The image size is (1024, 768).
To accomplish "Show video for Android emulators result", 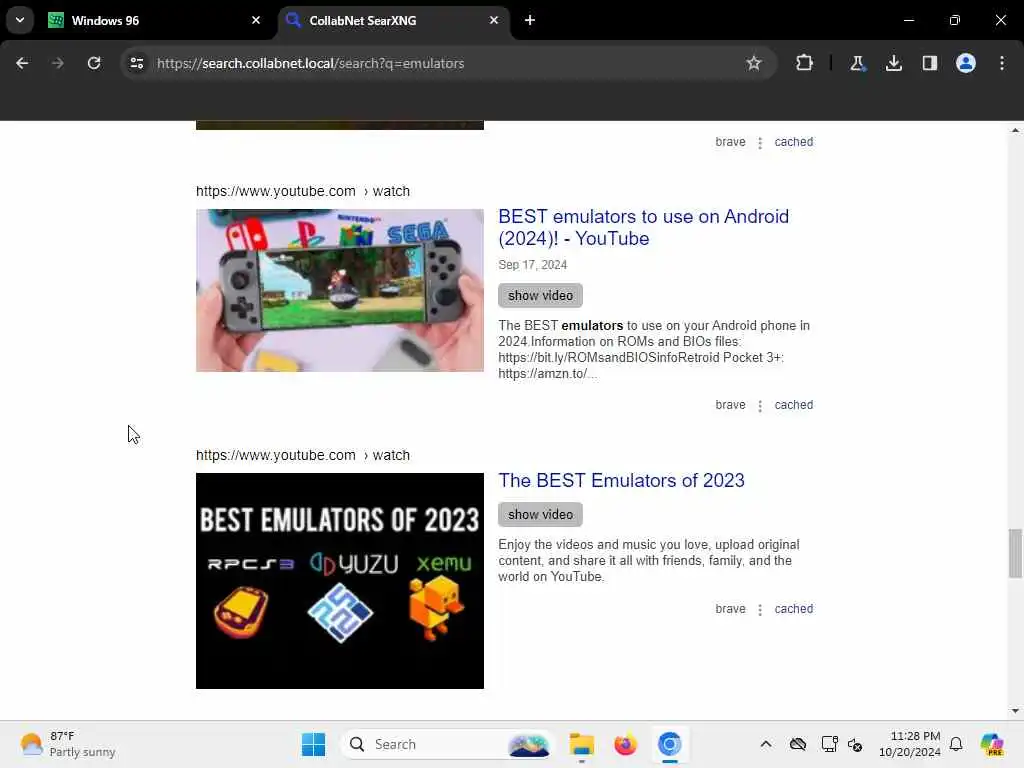I will coord(540,295).
